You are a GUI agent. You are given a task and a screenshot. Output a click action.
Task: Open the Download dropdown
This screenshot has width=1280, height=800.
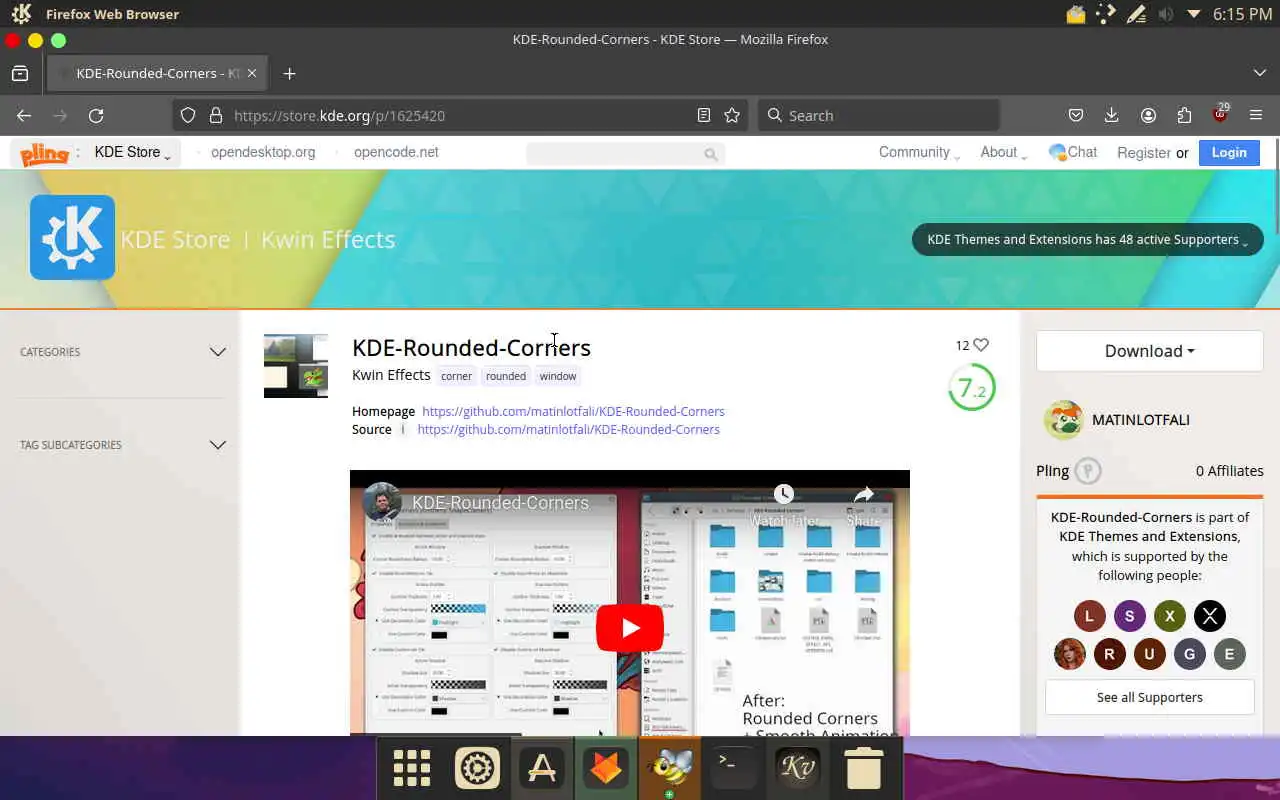1150,351
